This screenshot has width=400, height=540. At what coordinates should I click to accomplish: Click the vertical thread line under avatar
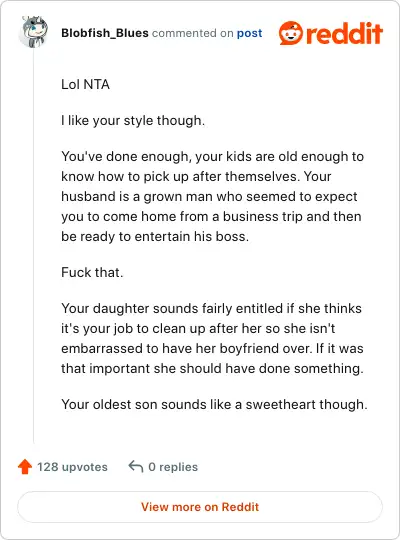pos(34,247)
